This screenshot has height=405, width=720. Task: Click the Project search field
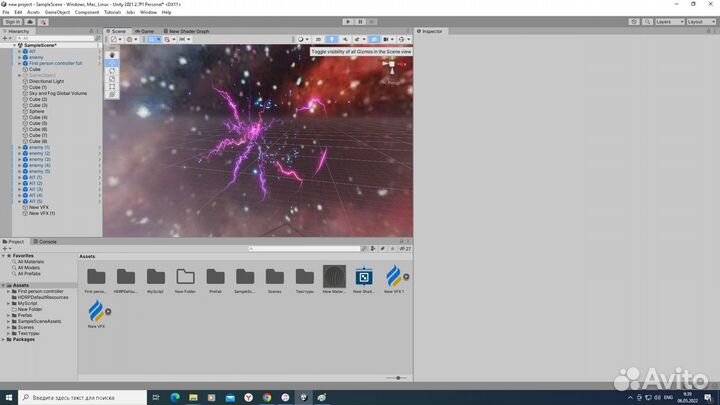pyautogui.click(x=304, y=248)
